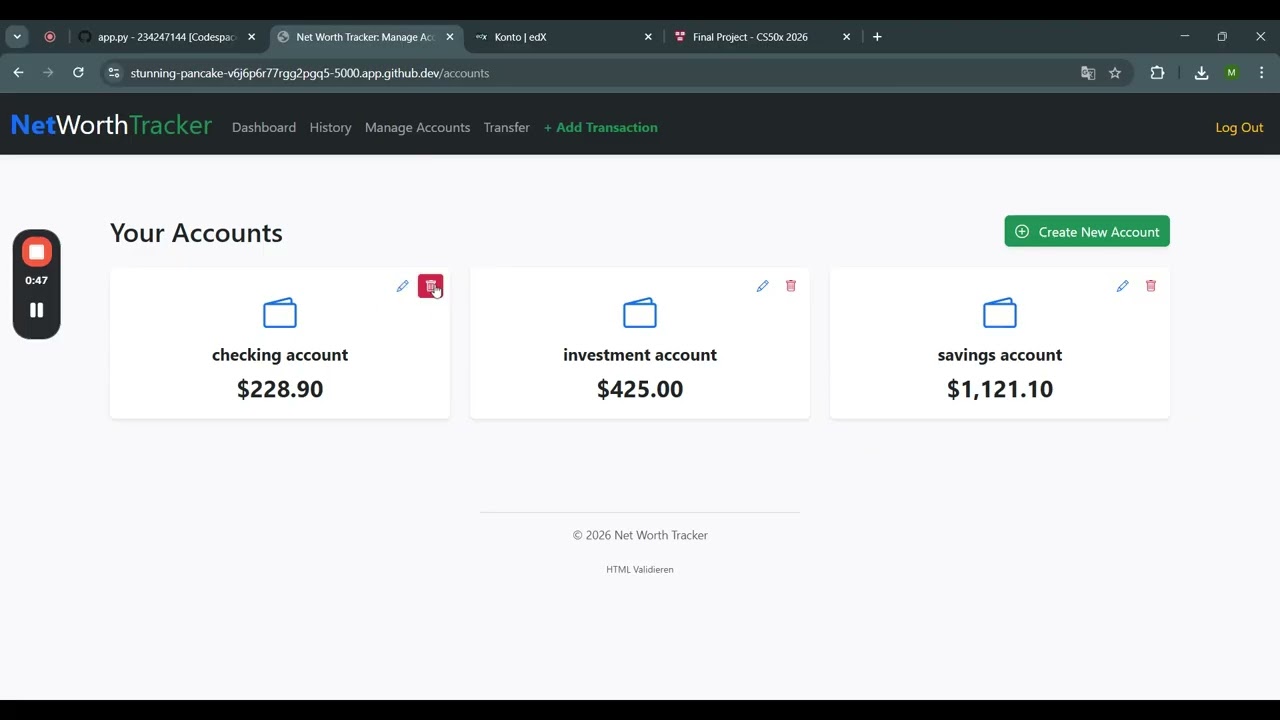Click the Log Out link
Screen dimensions: 1280x720
(x=1239, y=127)
